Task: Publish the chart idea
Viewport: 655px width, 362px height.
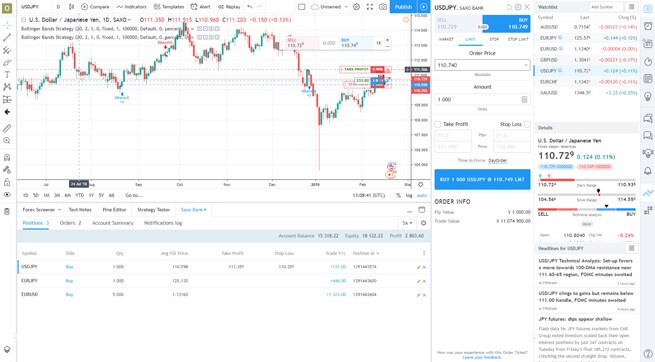Action: click(403, 7)
